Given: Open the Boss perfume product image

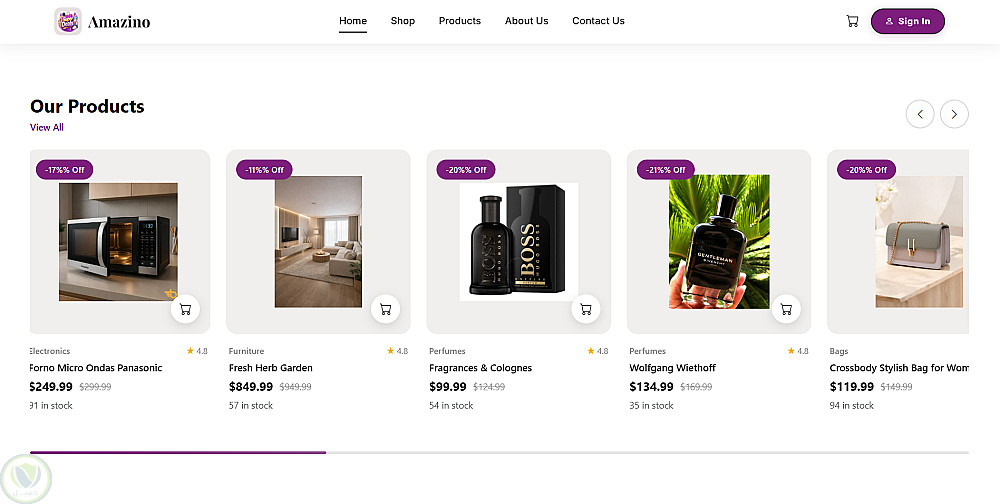Looking at the screenshot, I should 518,242.
